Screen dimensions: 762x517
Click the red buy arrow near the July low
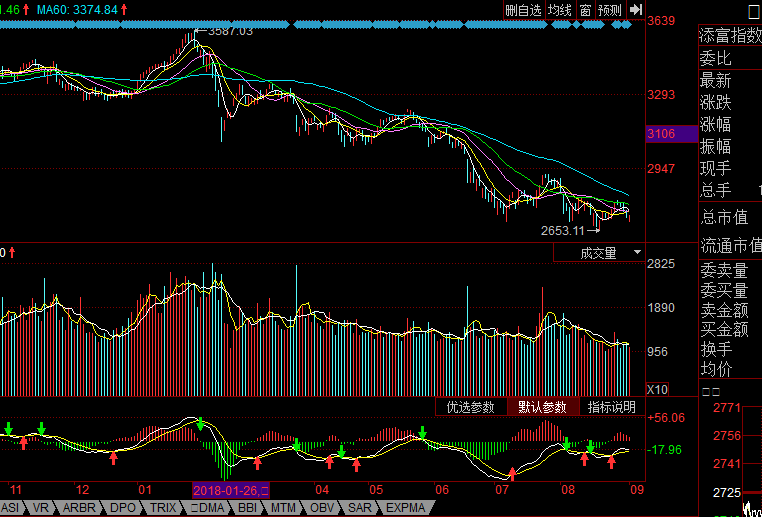pos(512,473)
